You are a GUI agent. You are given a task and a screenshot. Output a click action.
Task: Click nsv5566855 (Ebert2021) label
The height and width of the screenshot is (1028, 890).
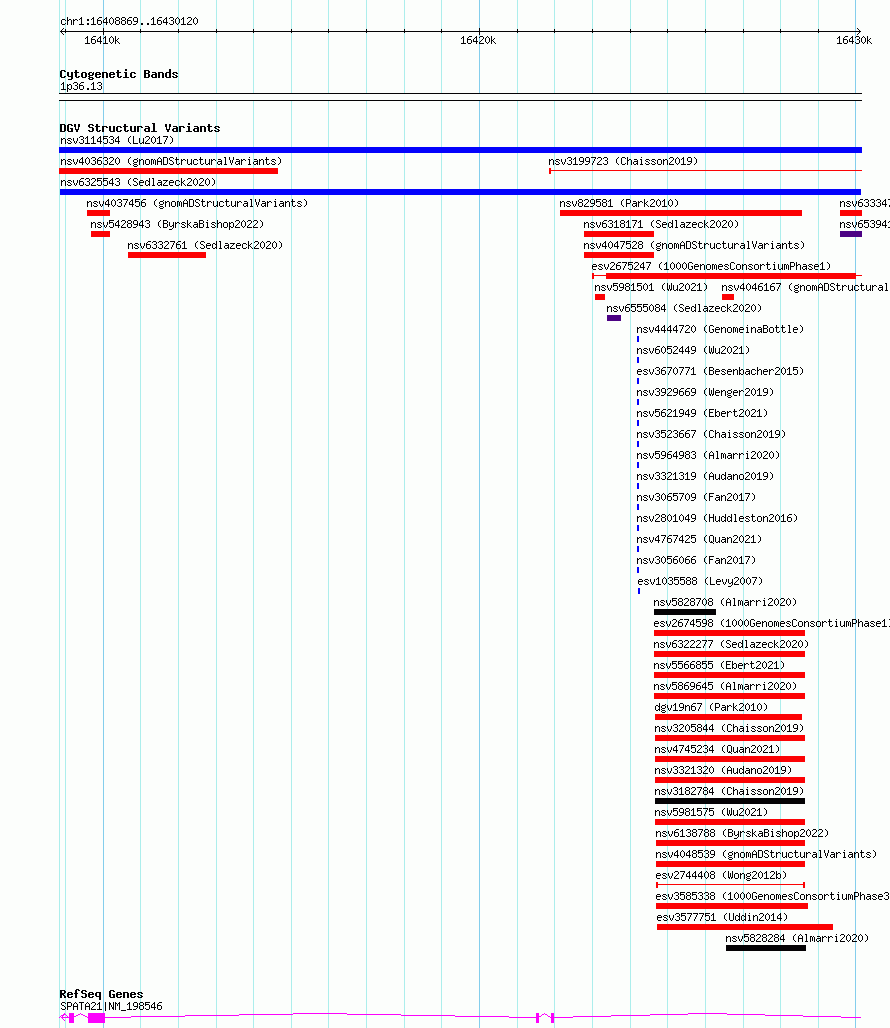(x=719, y=665)
